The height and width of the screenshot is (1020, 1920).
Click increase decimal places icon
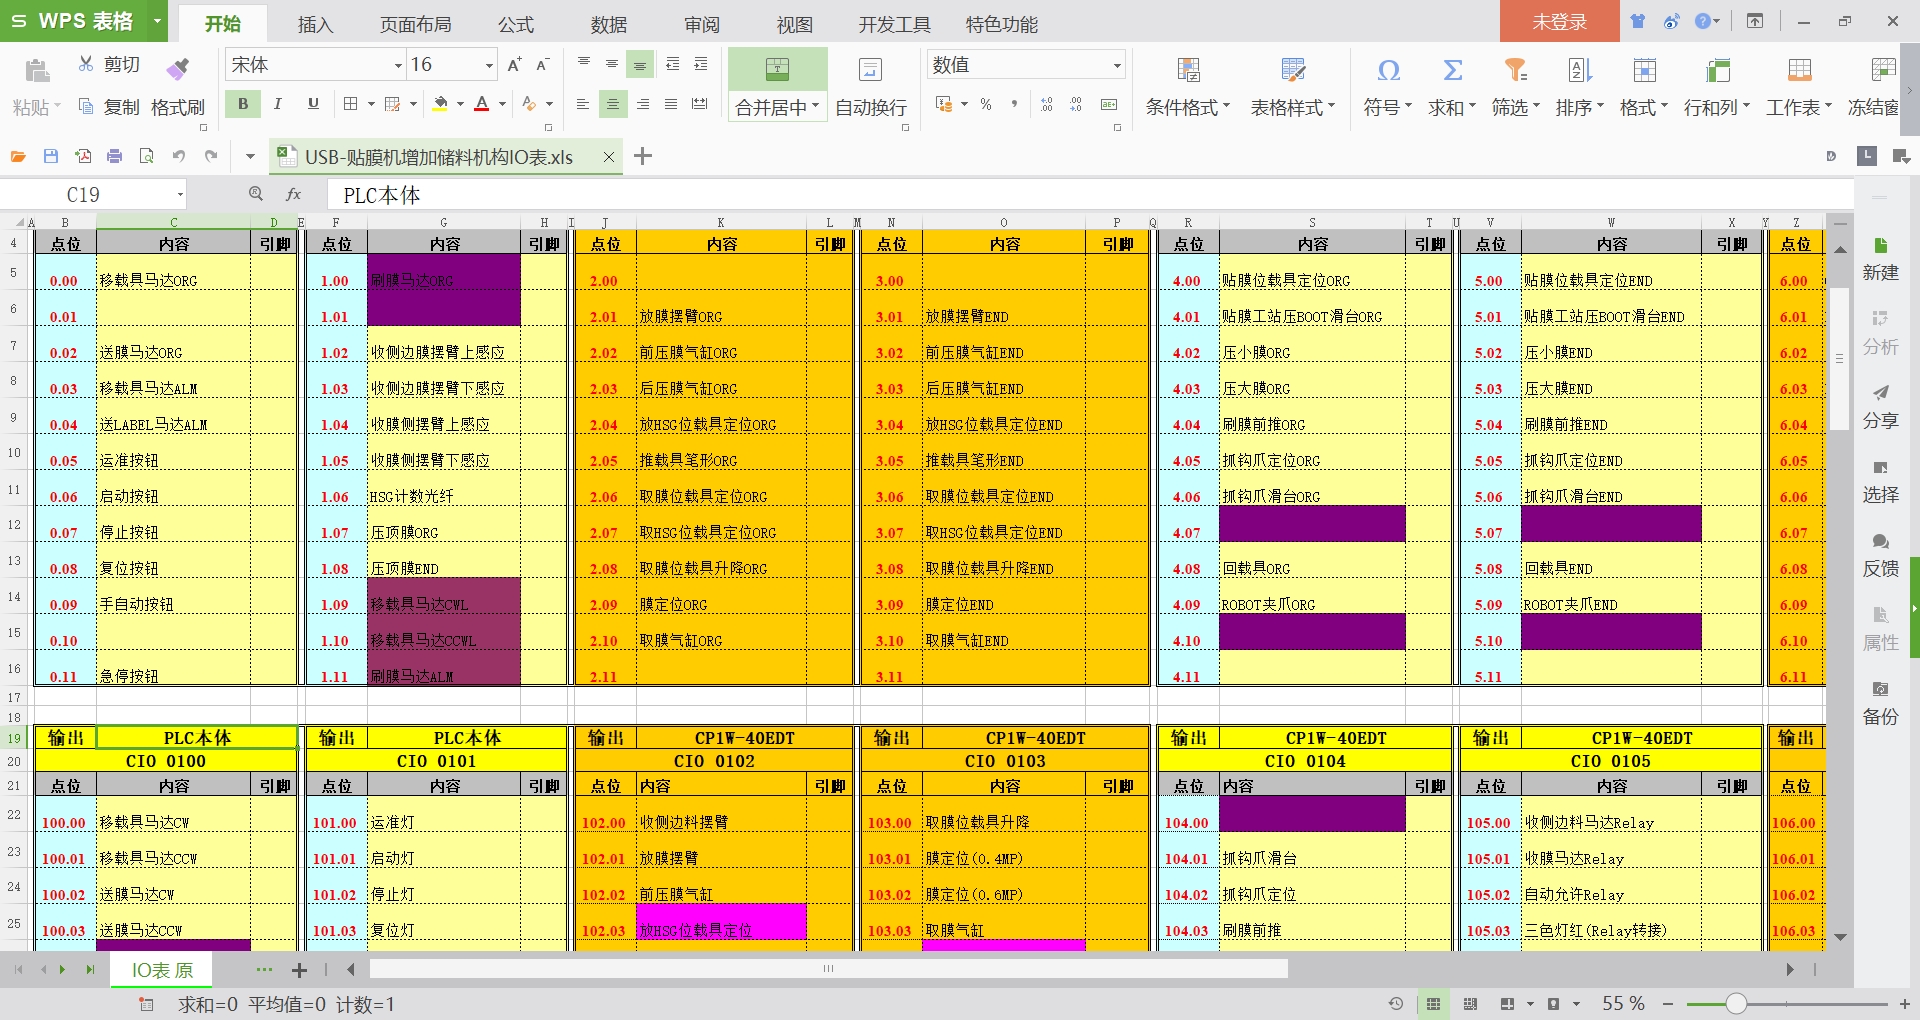[1047, 104]
